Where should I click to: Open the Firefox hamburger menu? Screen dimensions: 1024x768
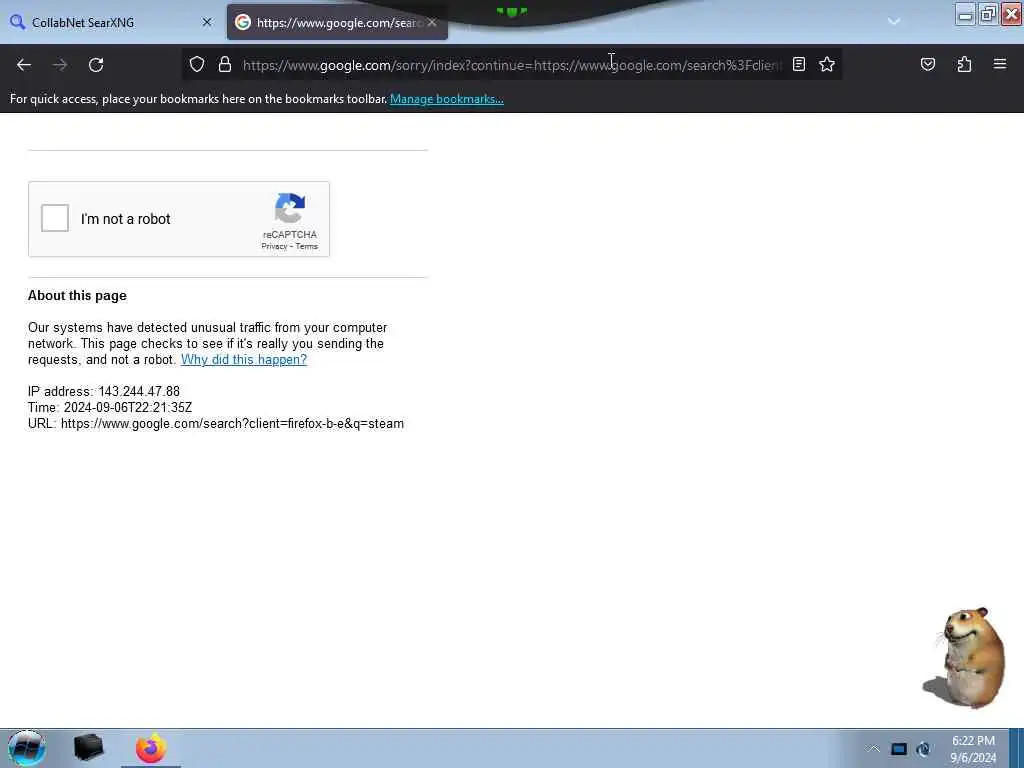pyautogui.click(x=1000, y=64)
